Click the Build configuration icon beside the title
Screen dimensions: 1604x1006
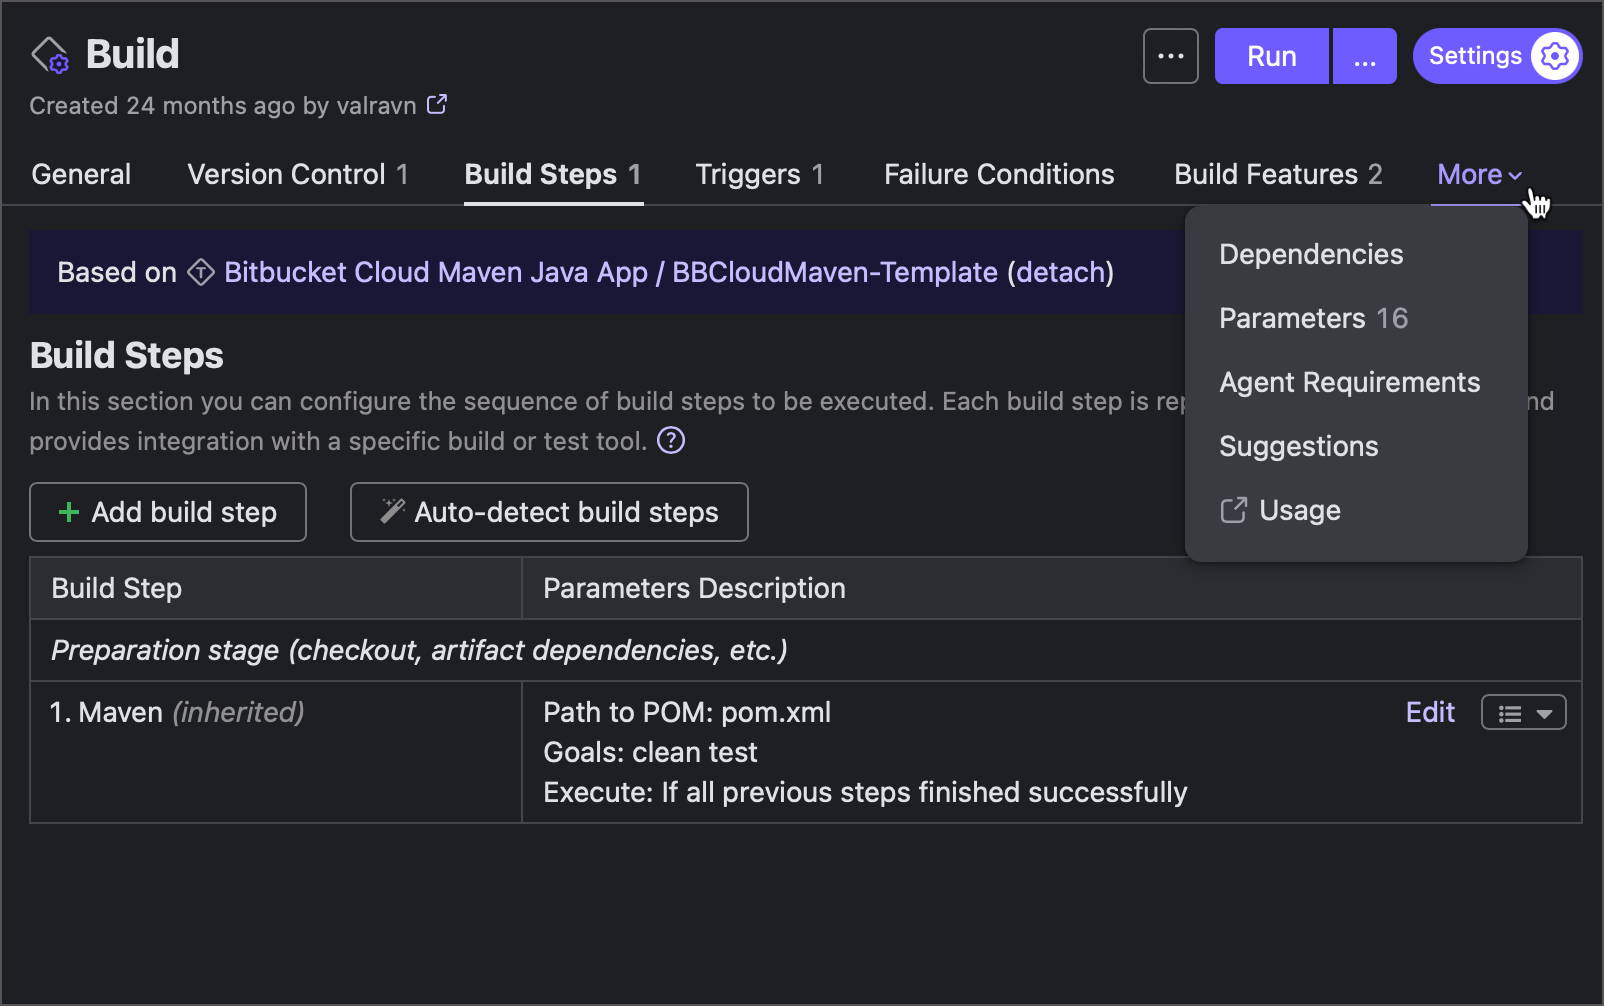pyautogui.click(x=50, y=55)
